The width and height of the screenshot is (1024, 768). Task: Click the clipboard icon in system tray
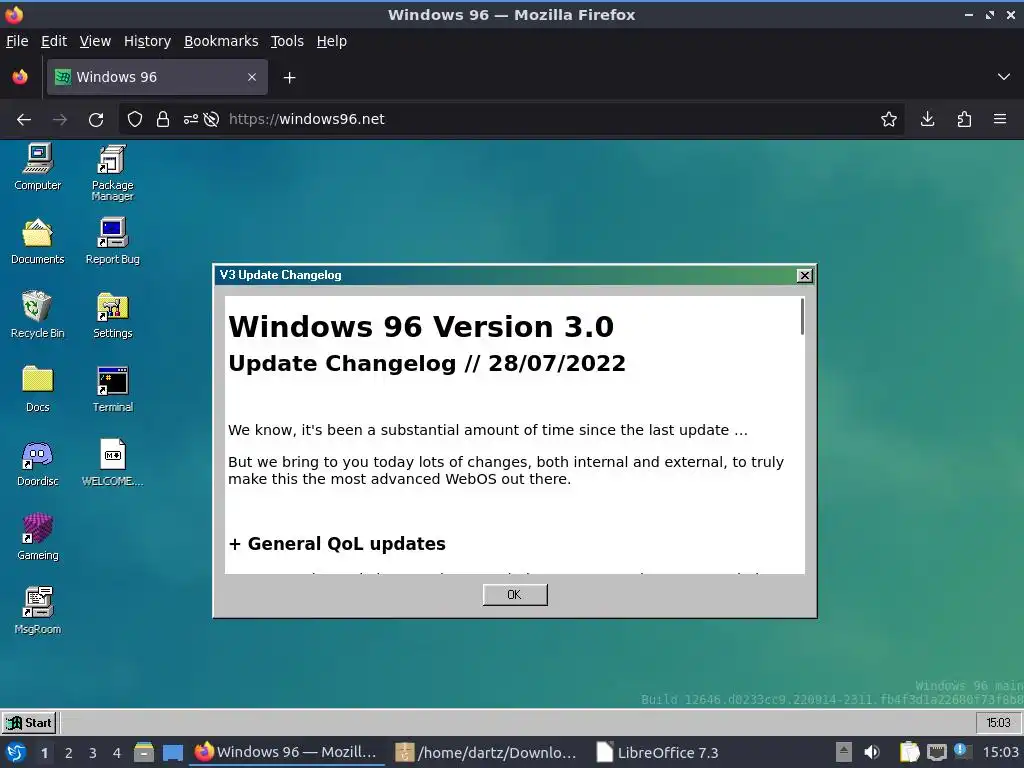(909, 752)
